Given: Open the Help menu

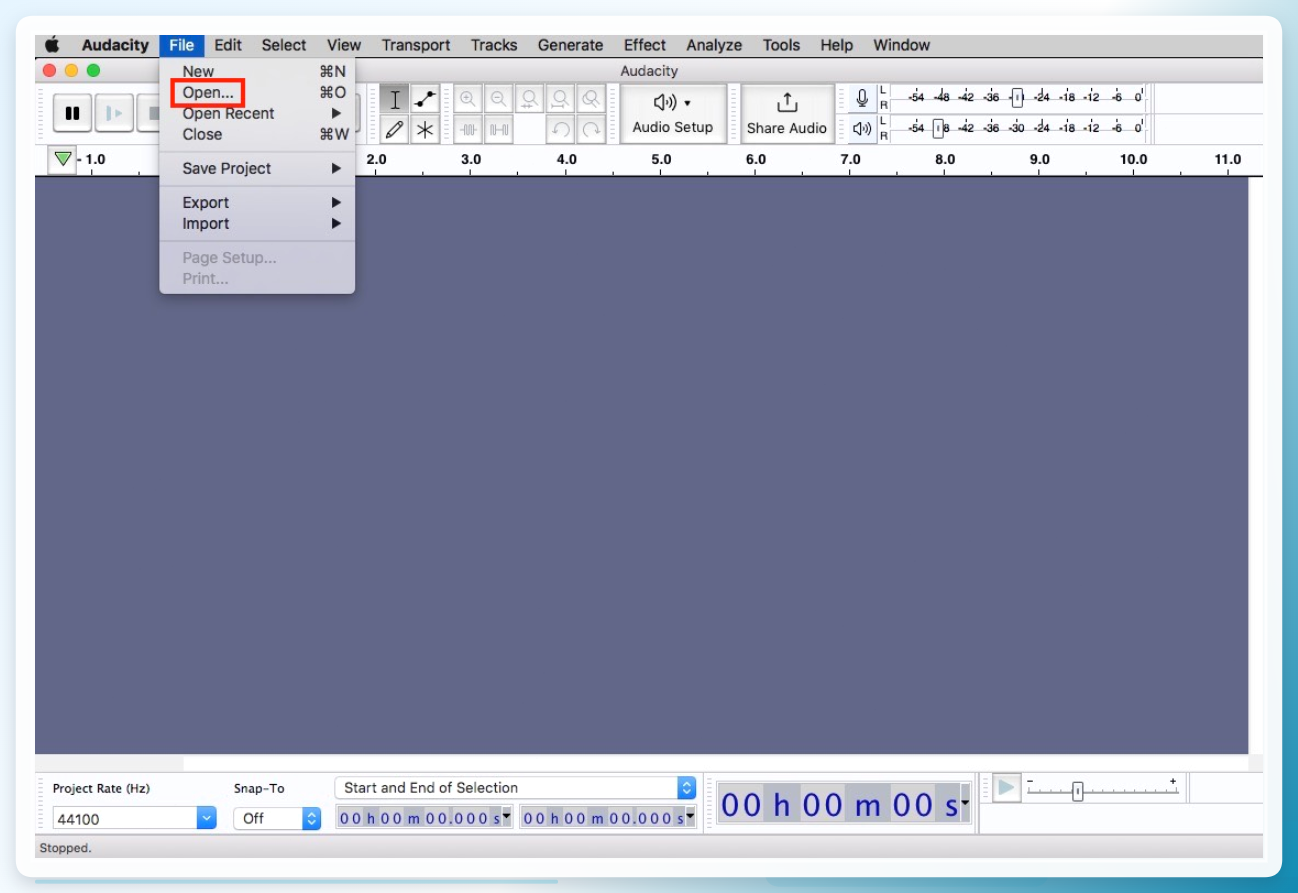Looking at the screenshot, I should pyautogui.click(x=836, y=45).
